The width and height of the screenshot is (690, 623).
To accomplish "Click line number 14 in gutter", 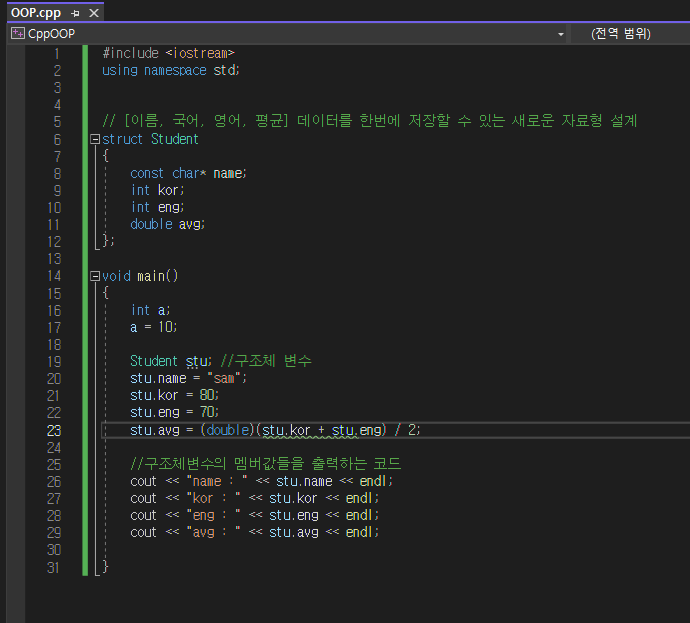I will 54,276.
